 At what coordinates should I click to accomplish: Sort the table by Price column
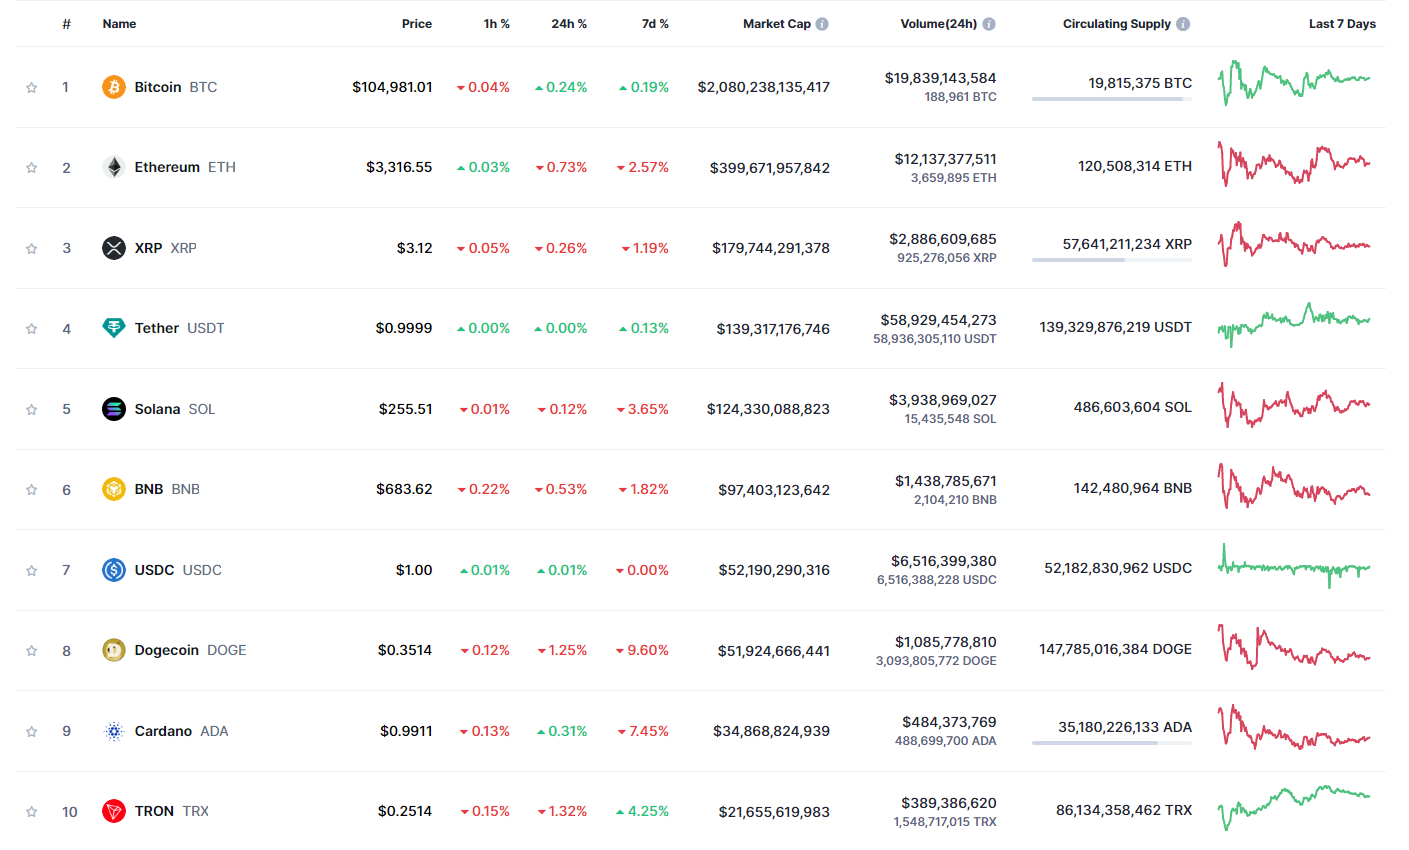click(x=417, y=24)
